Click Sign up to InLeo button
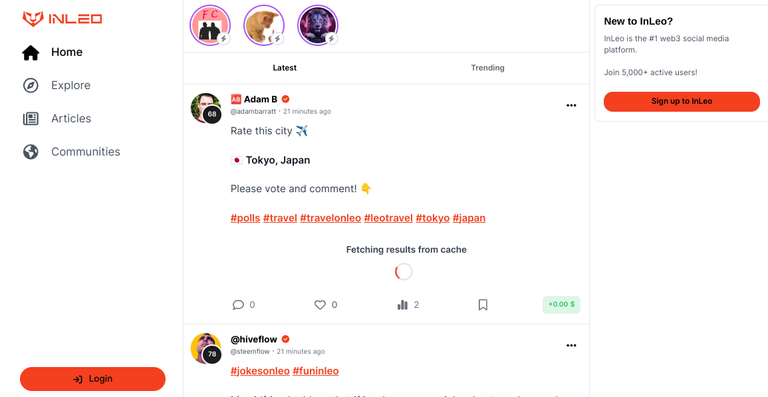The image size is (768, 397). click(681, 101)
